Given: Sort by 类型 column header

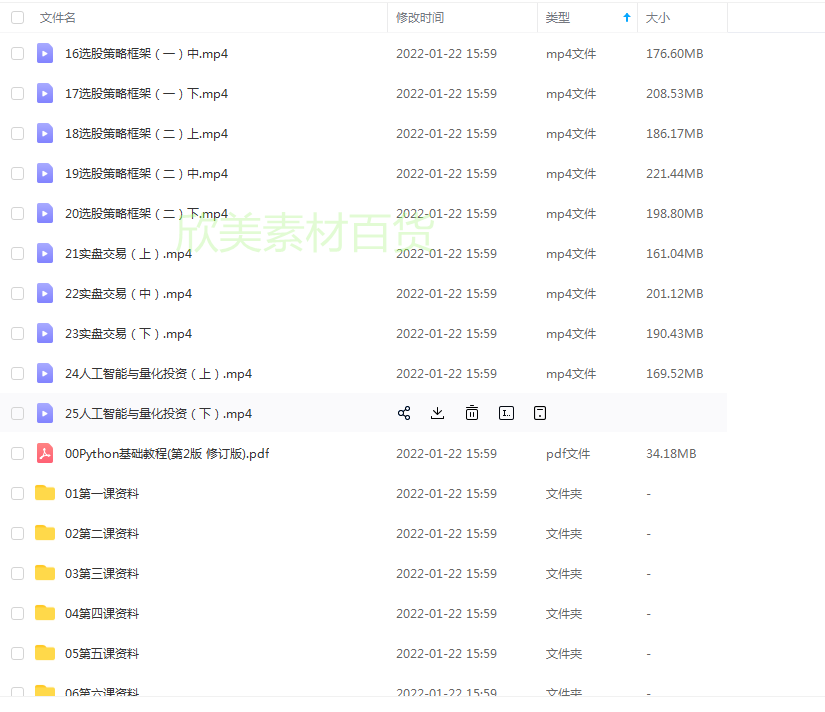Looking at the screenshot, I should (558, 17).
